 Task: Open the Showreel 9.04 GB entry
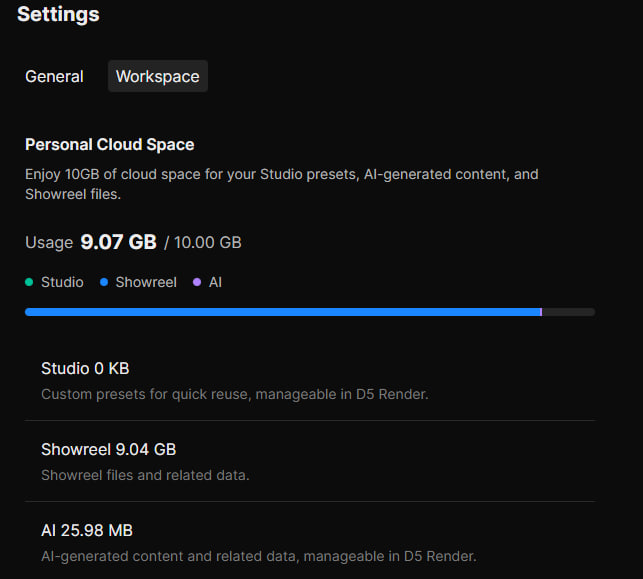[x=108, y=449]
